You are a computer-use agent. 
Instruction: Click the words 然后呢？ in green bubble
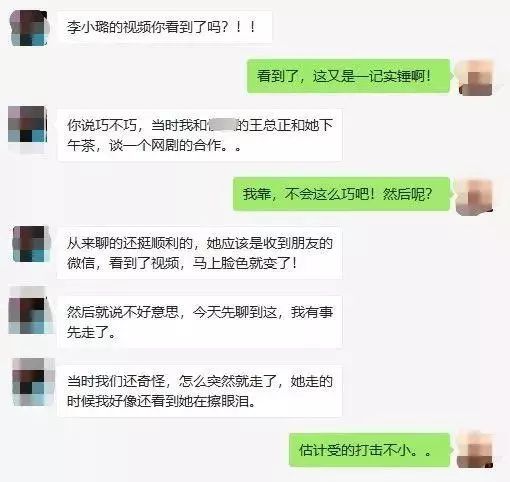click(x=407, y=194)
